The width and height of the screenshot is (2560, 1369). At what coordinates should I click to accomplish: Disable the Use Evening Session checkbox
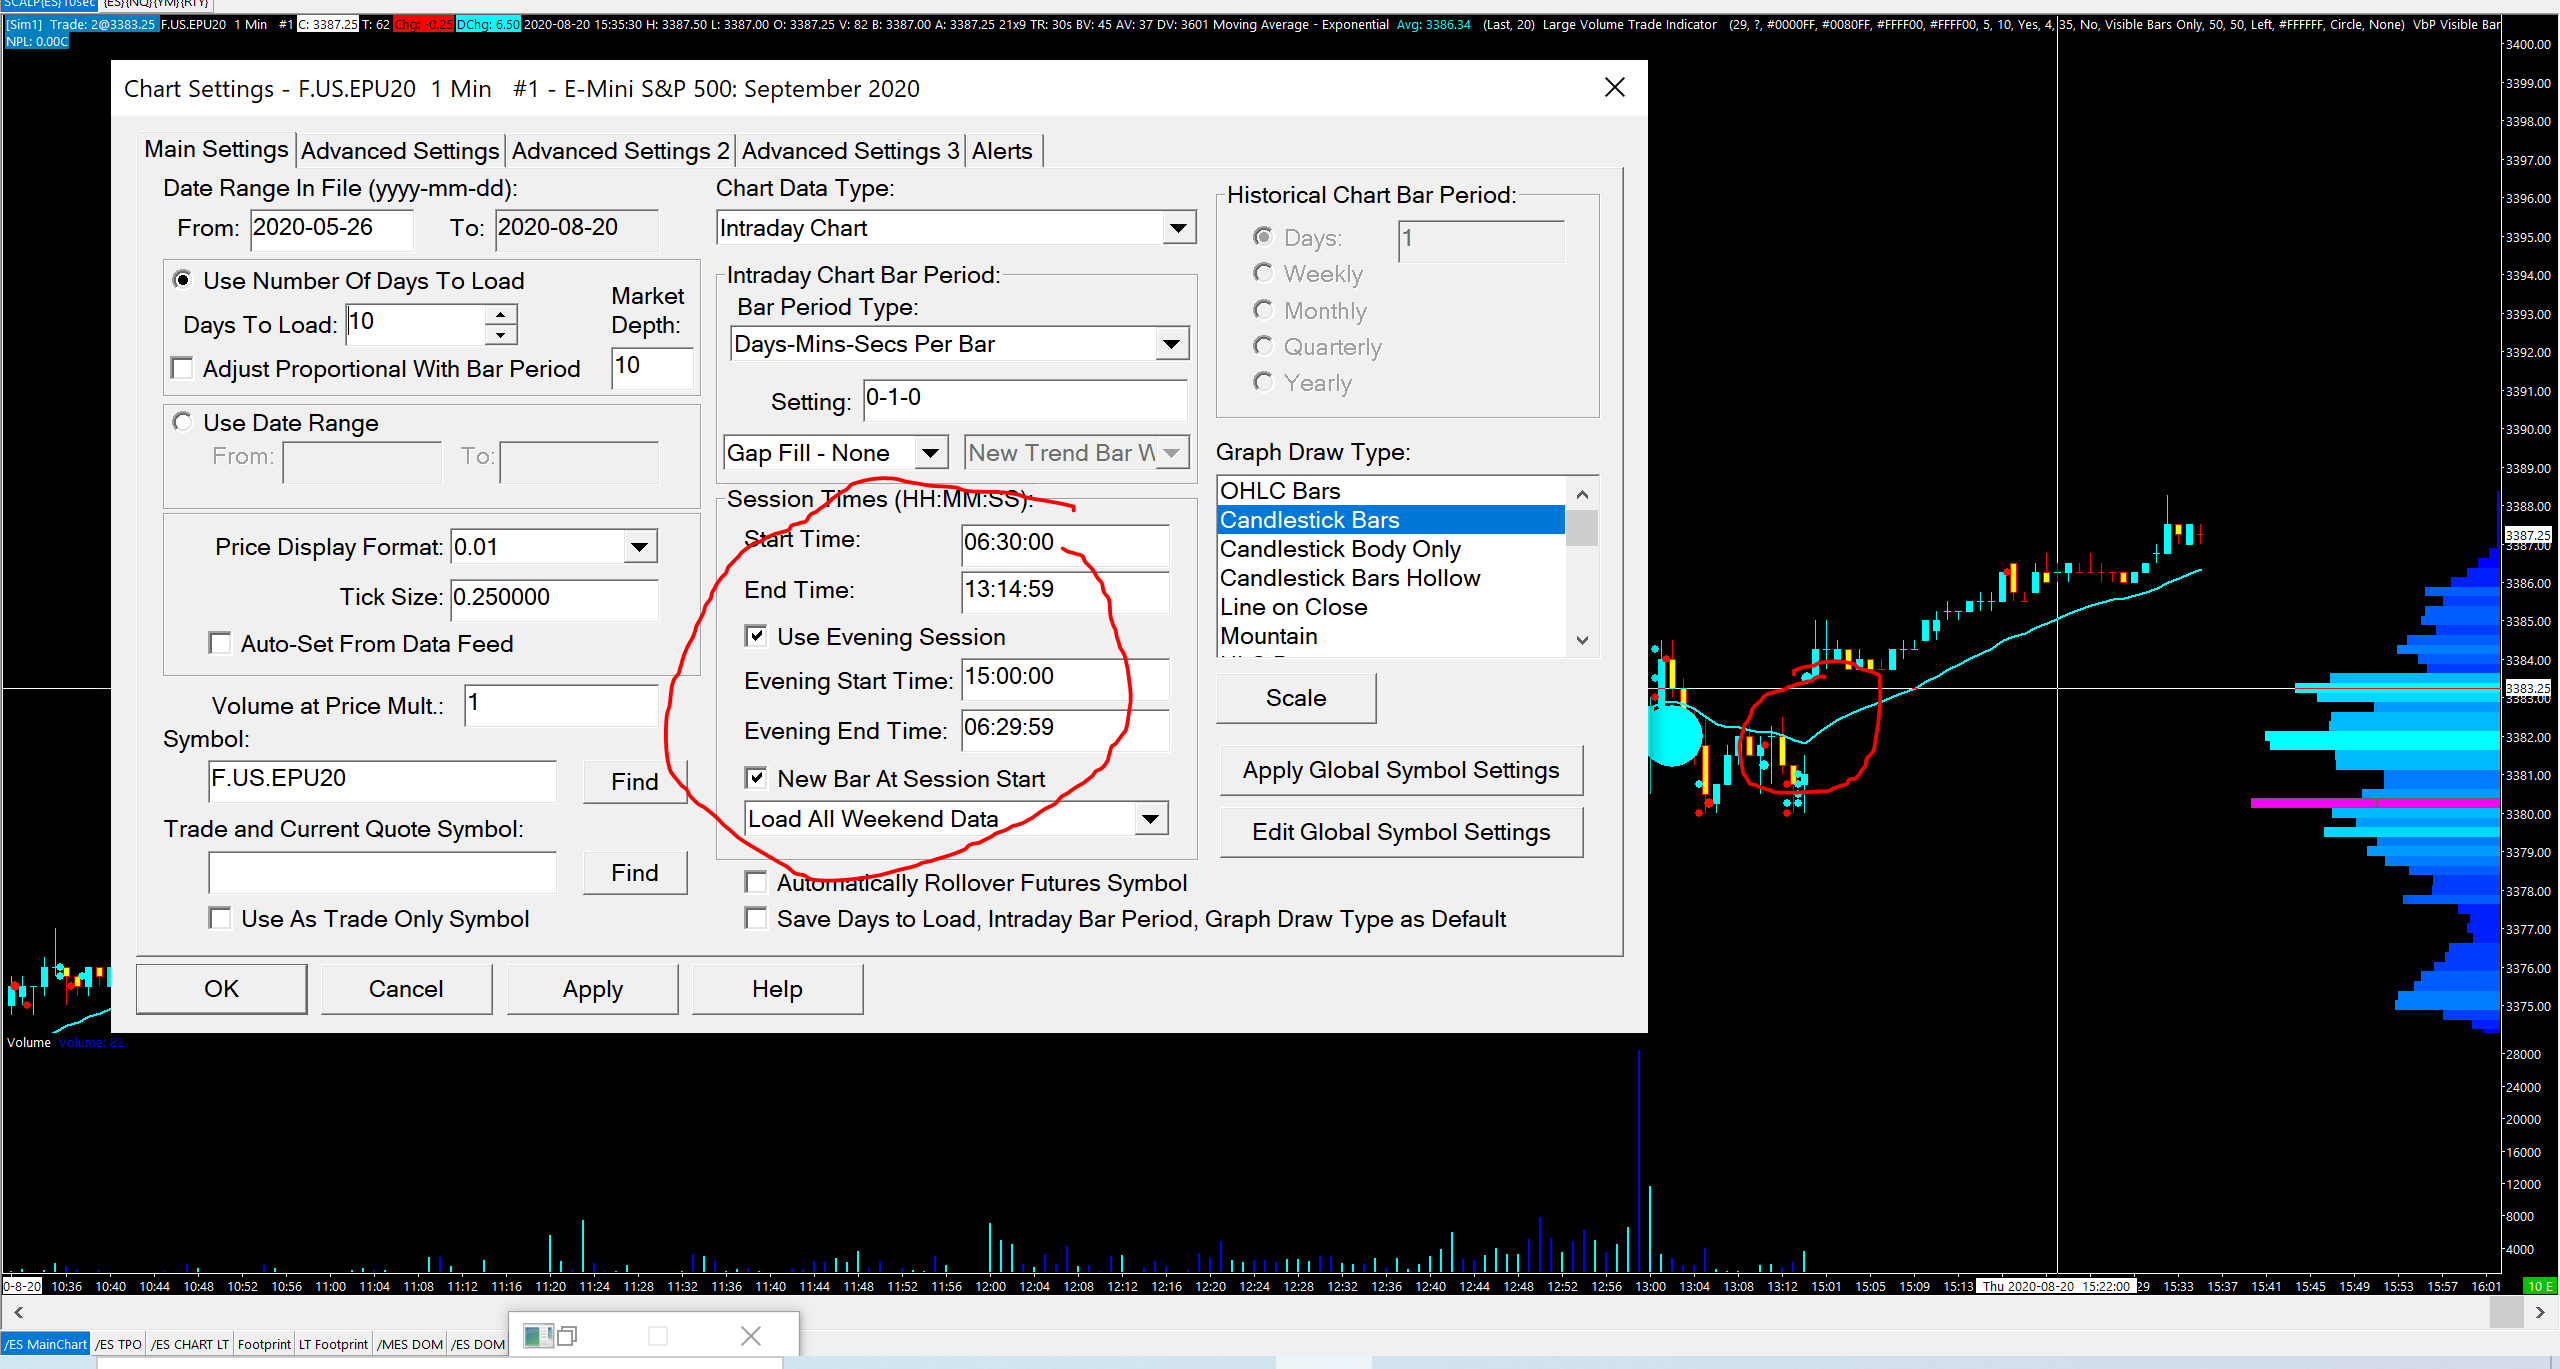tap(757, 637)
